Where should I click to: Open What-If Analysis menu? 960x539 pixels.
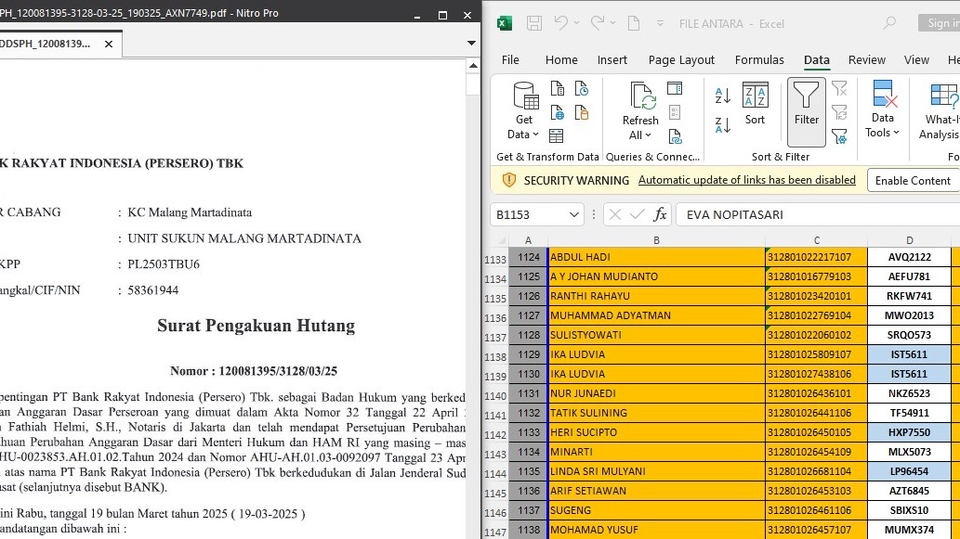[x=940, y=110]
